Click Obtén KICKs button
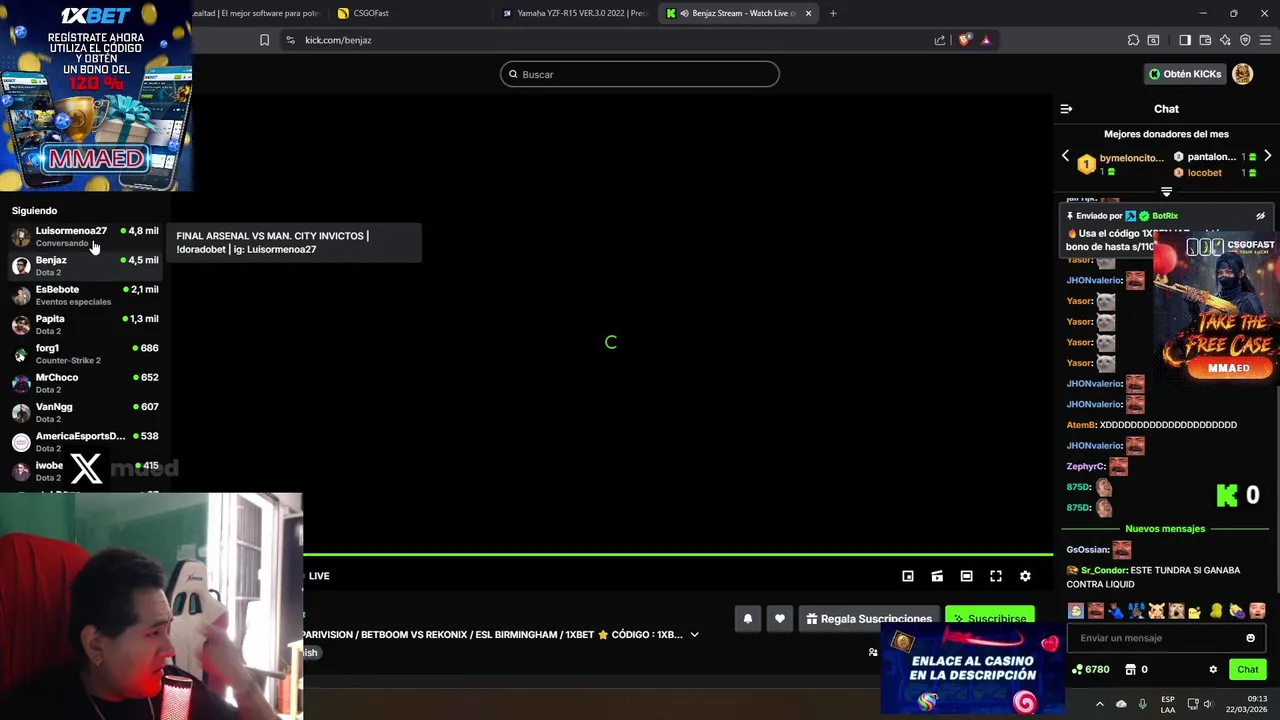 (1185, 74)
